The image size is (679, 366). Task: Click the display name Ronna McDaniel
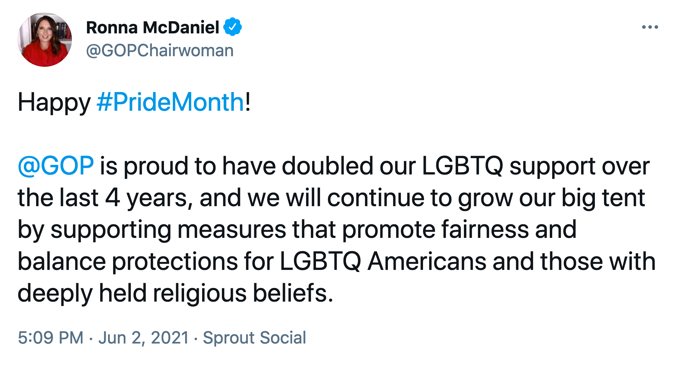pos(152,27)
